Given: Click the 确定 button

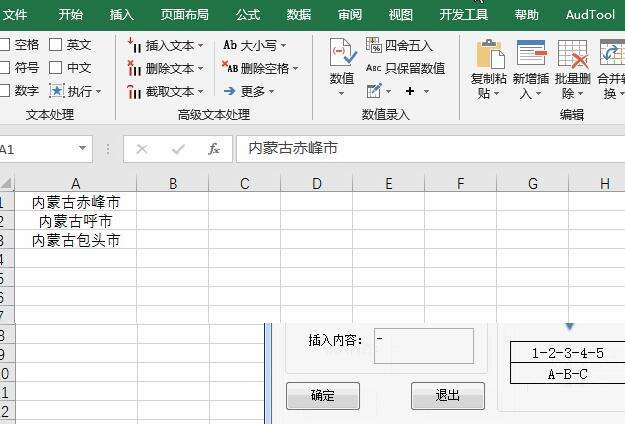Looking at the screenshot, I should 322,396.
